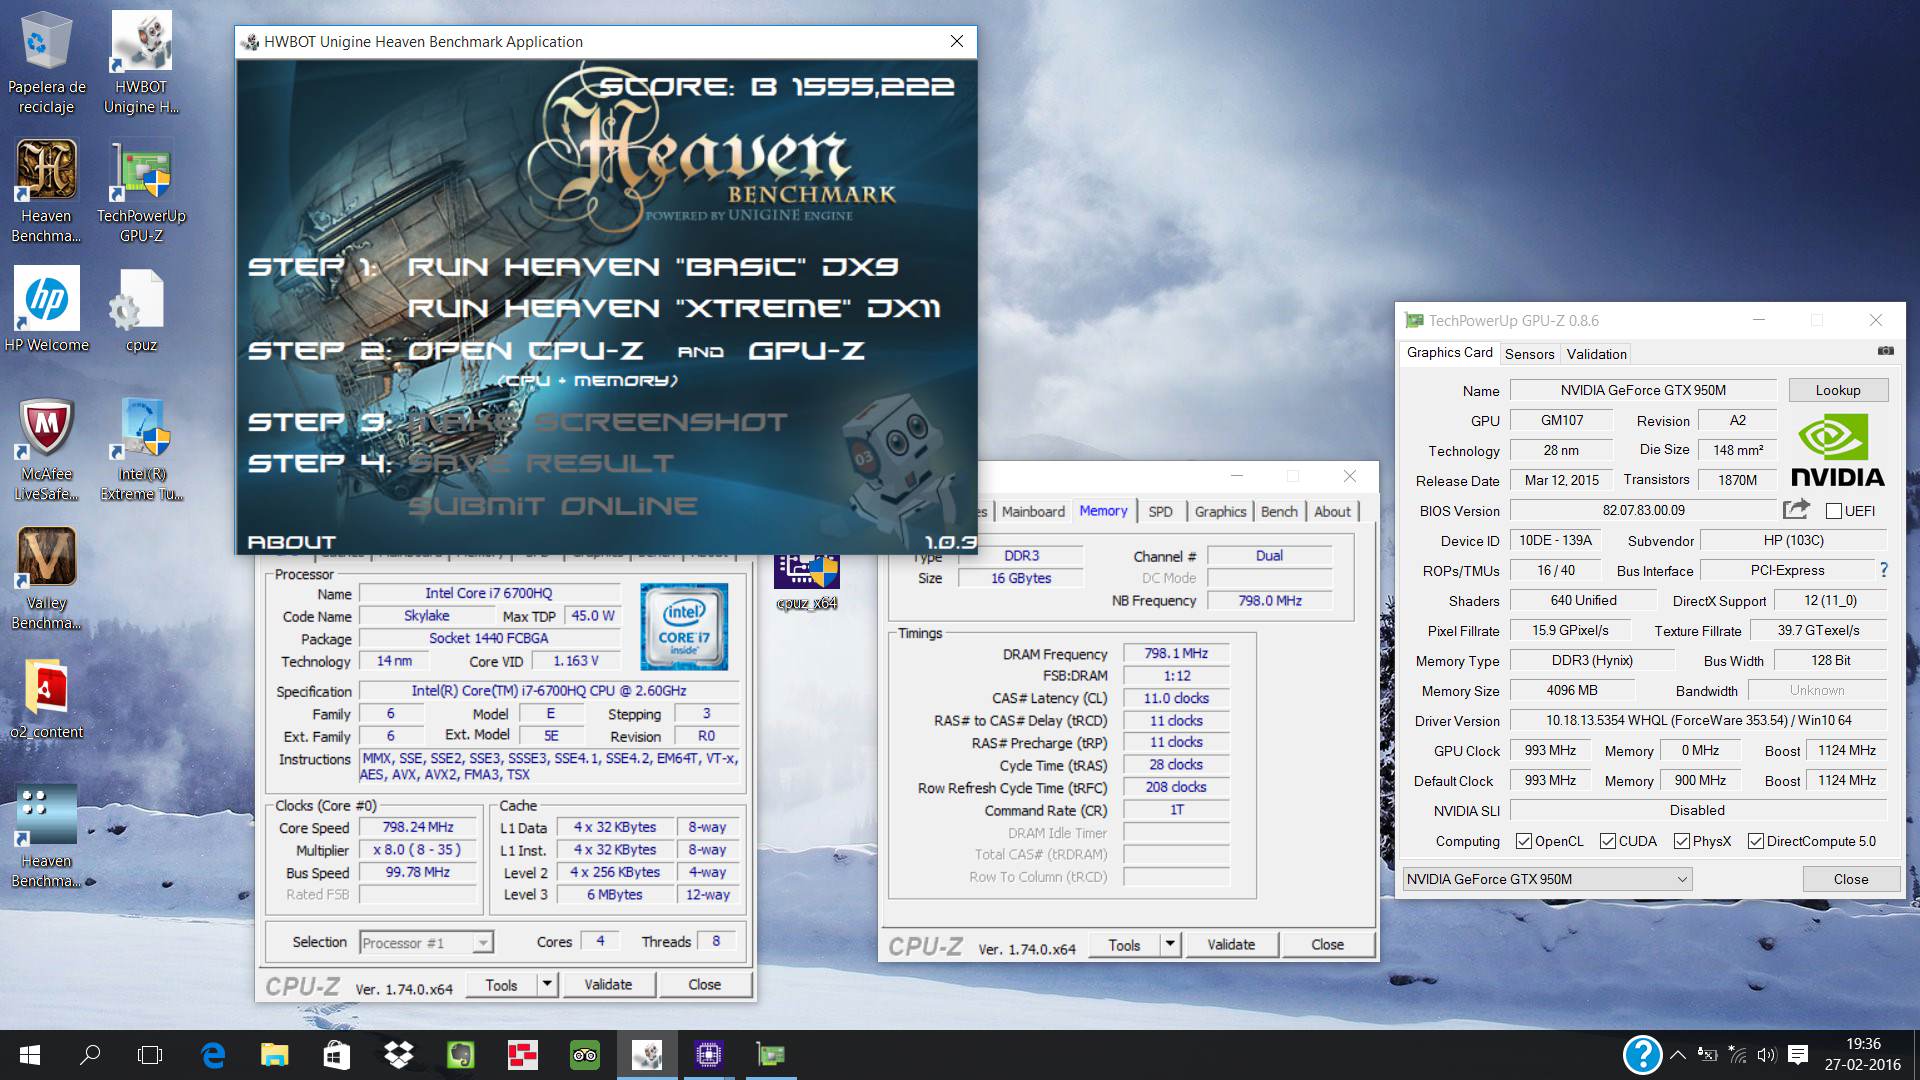
Task: Launch Microsoft Edge from the taskbar
Action: tap(213, 1055)
